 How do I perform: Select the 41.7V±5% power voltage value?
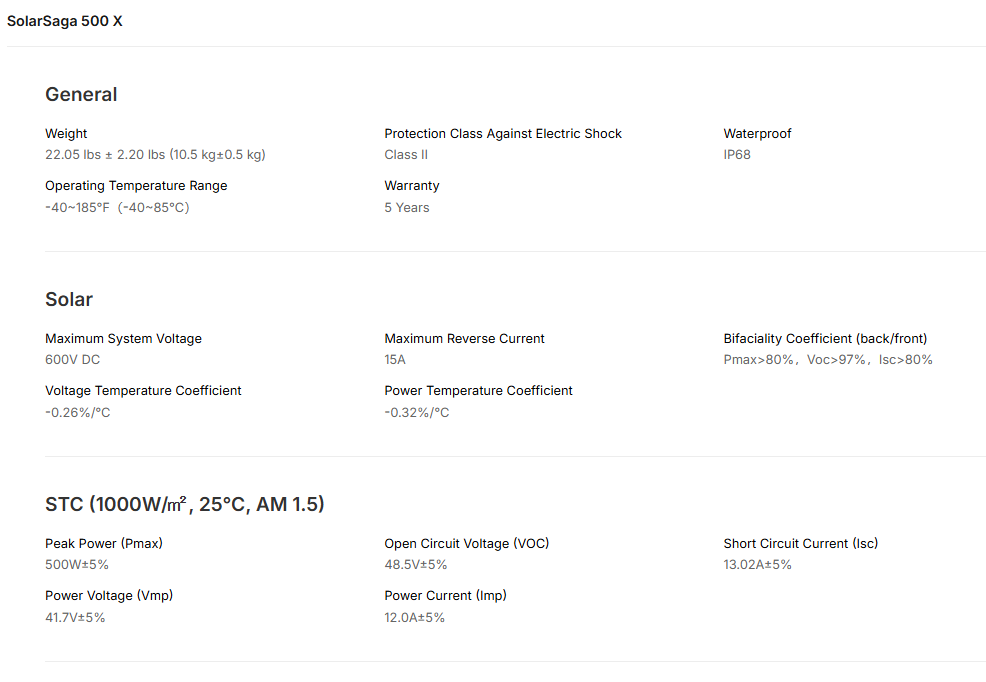pyautogui.click(x=75, y=618)
